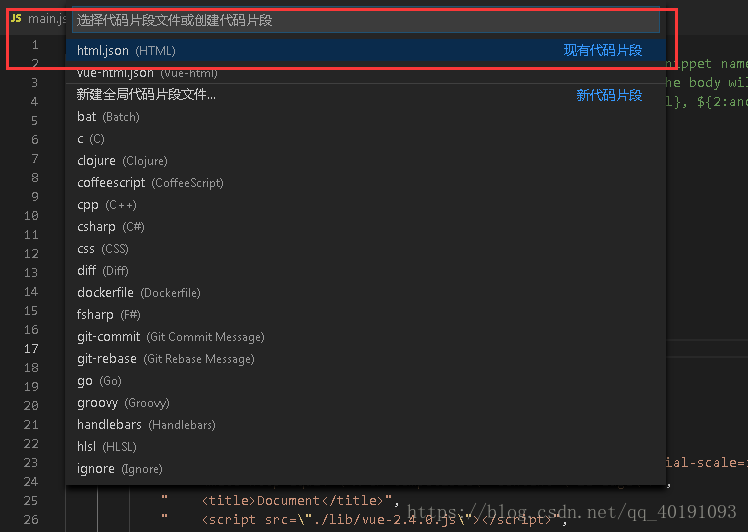
Task: Select git-commit (Git Commit Message) entry
Action: point(365,336)
